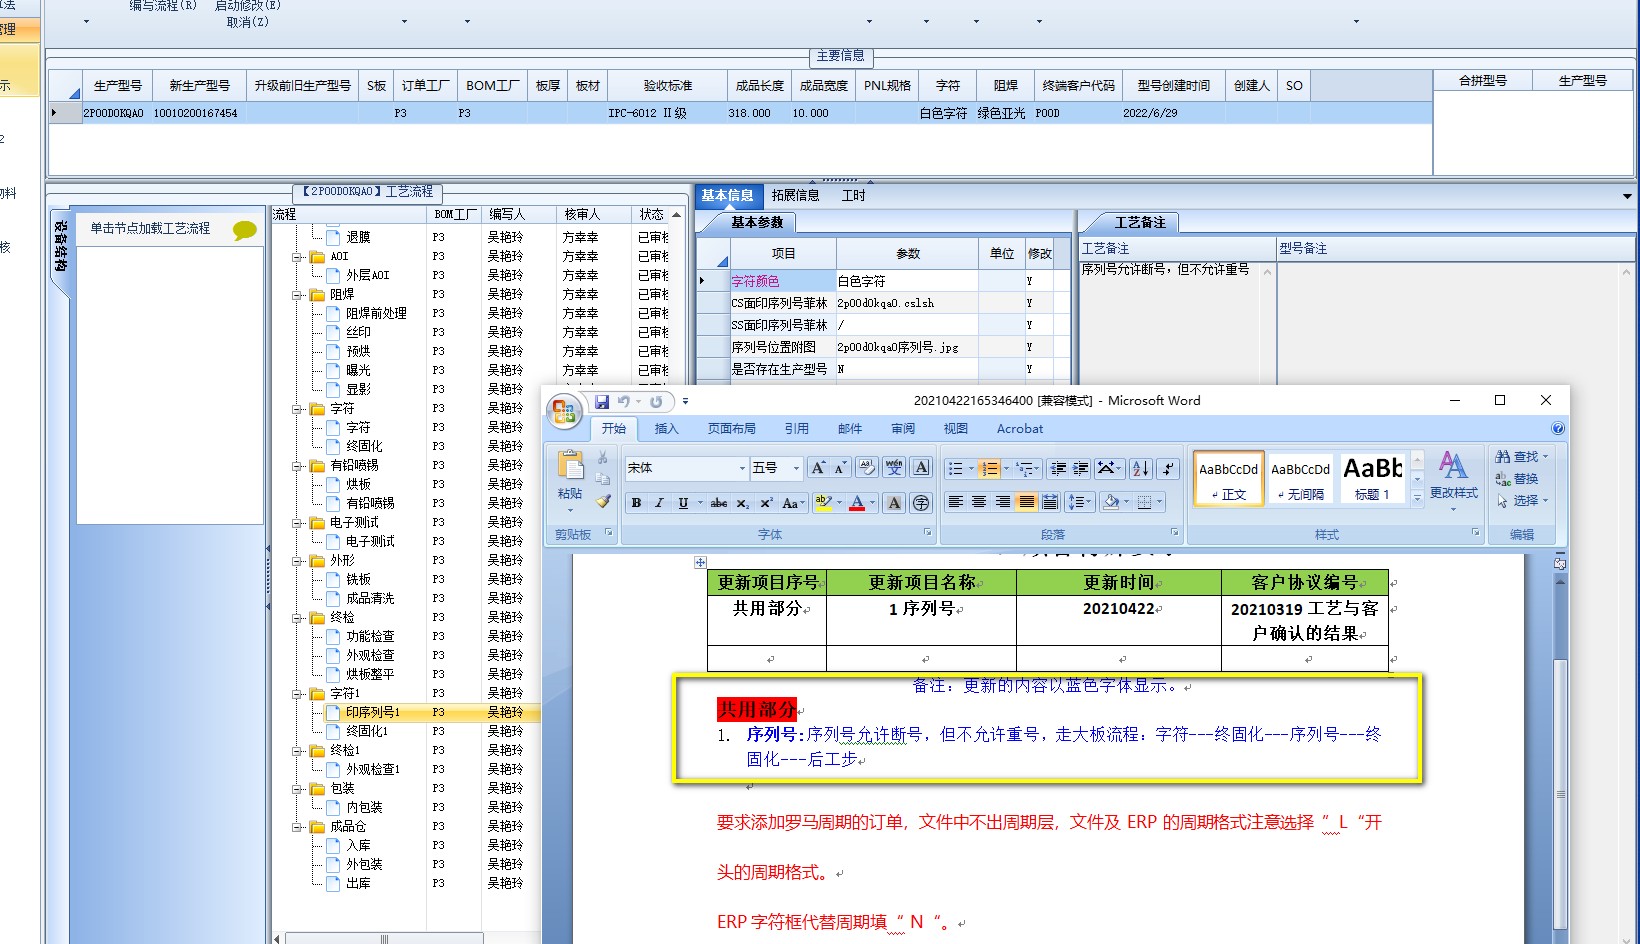This screenshot has height=944, width=1640.
Task: Click the Distributed alignment icon
Action: click(1050, 502)
